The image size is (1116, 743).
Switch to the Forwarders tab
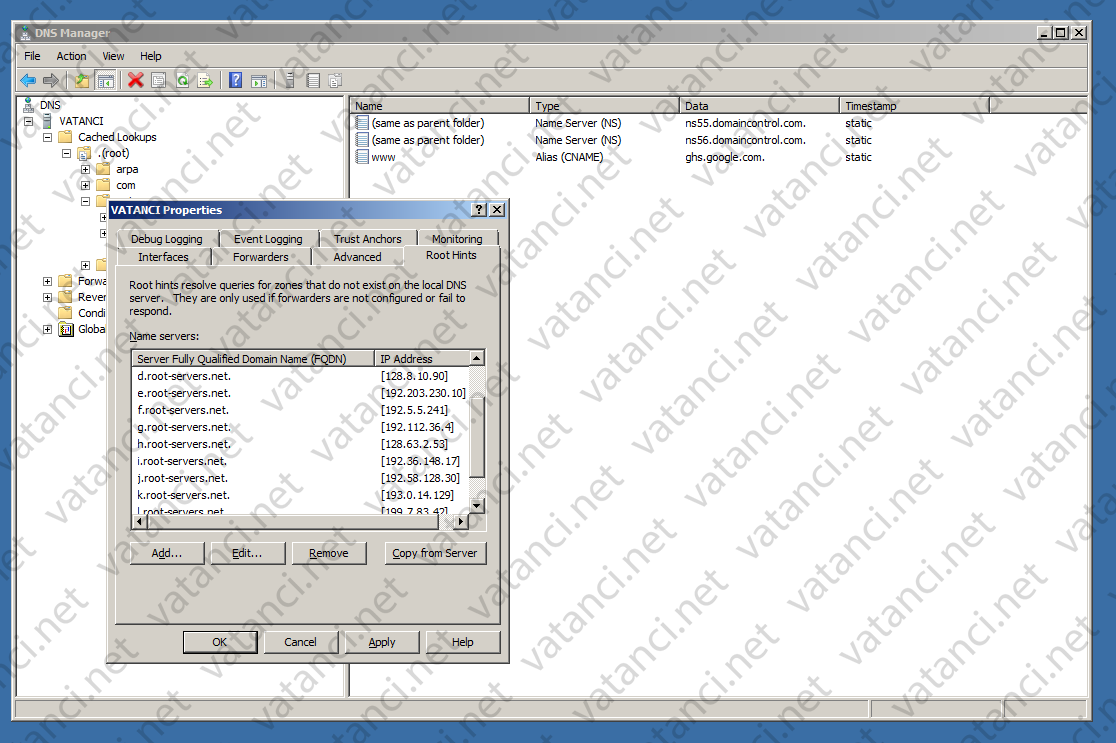coord(260,256)
